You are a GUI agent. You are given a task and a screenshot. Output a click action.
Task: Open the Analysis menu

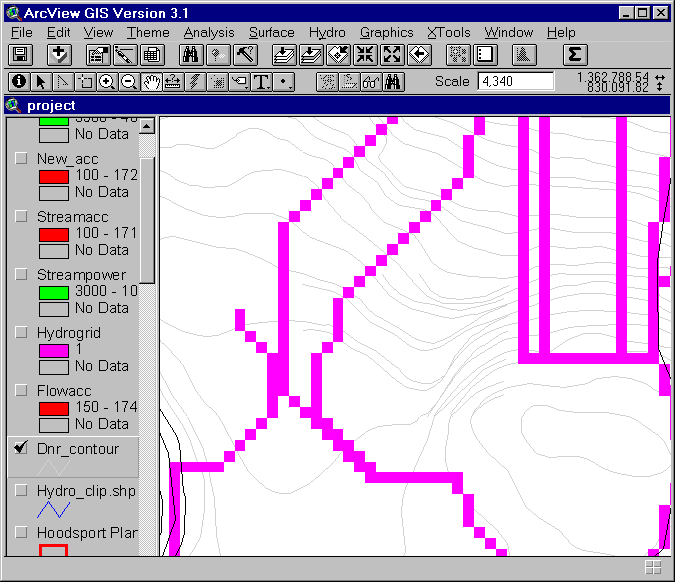coord(209,33)
